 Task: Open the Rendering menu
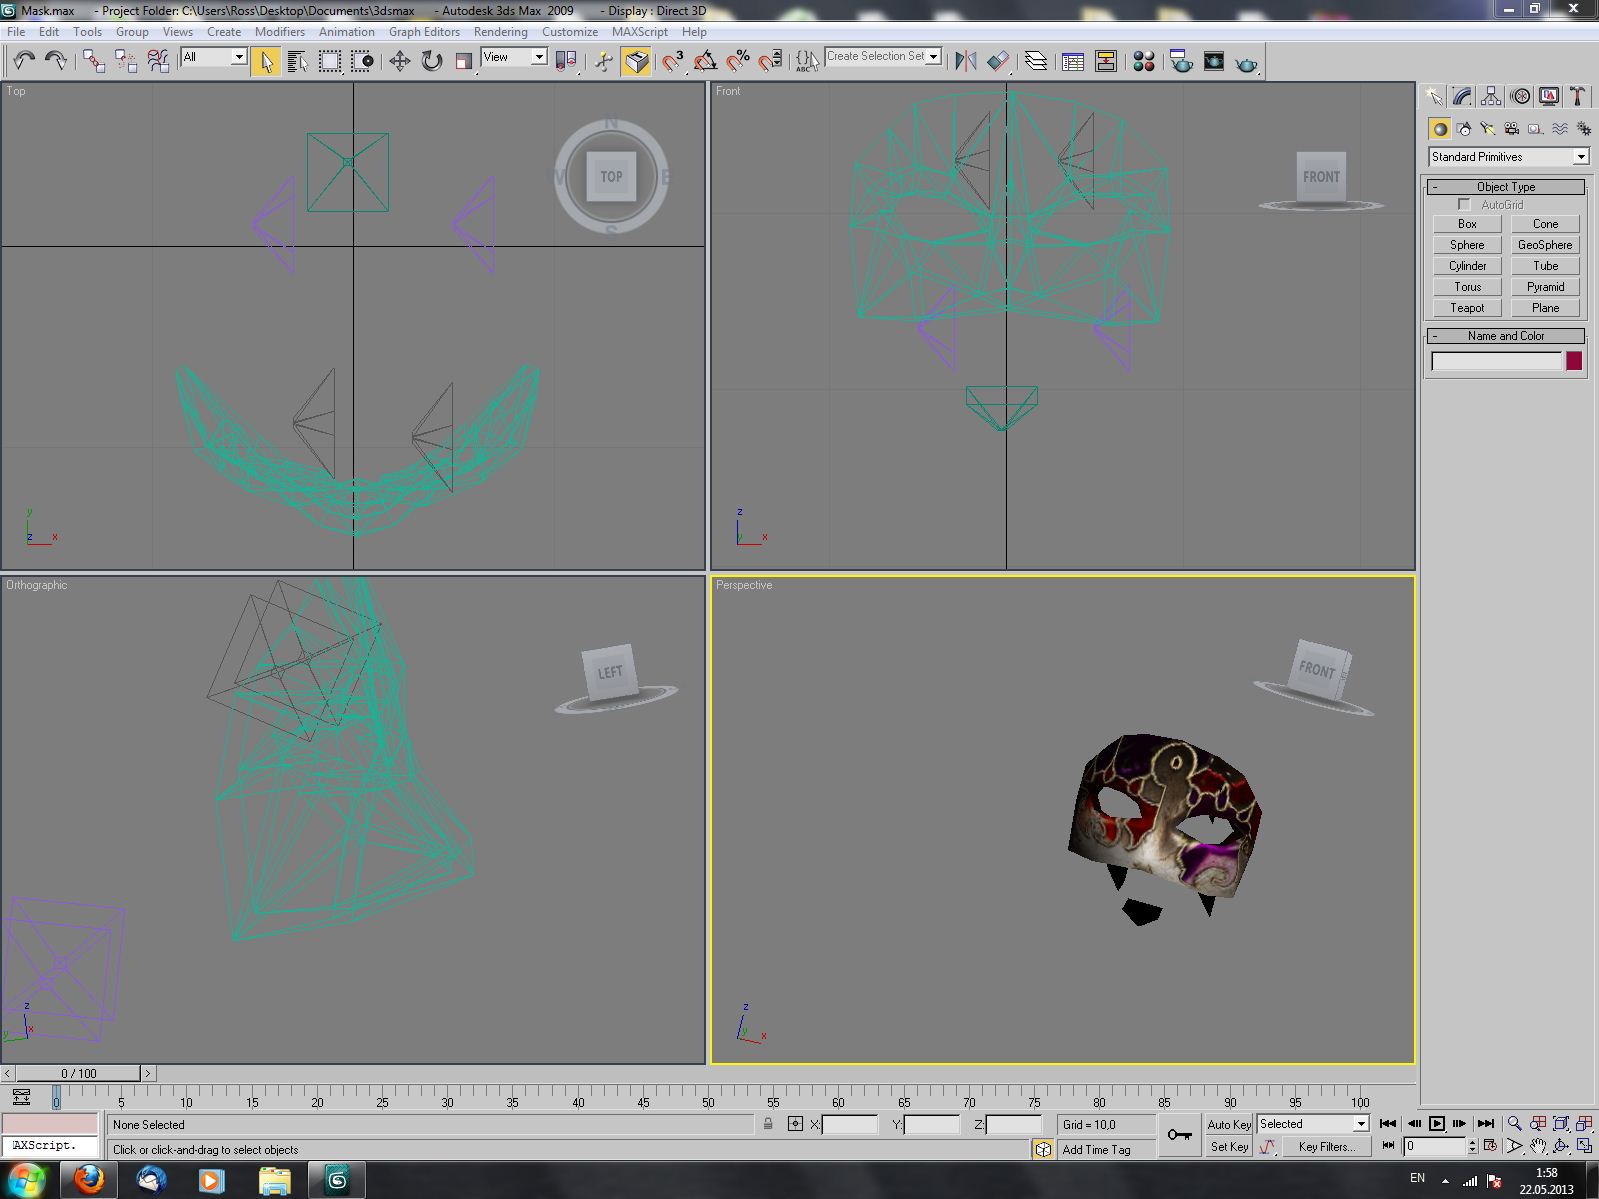(x=500, y=32)
